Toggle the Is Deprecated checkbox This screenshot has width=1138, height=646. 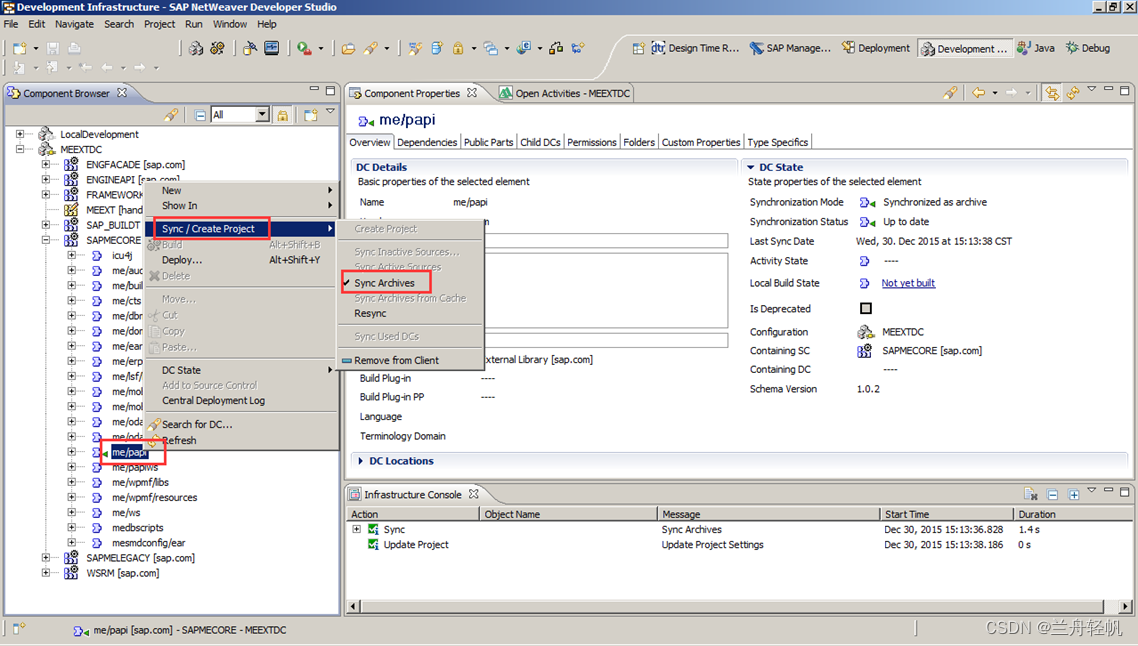point(866,308)
